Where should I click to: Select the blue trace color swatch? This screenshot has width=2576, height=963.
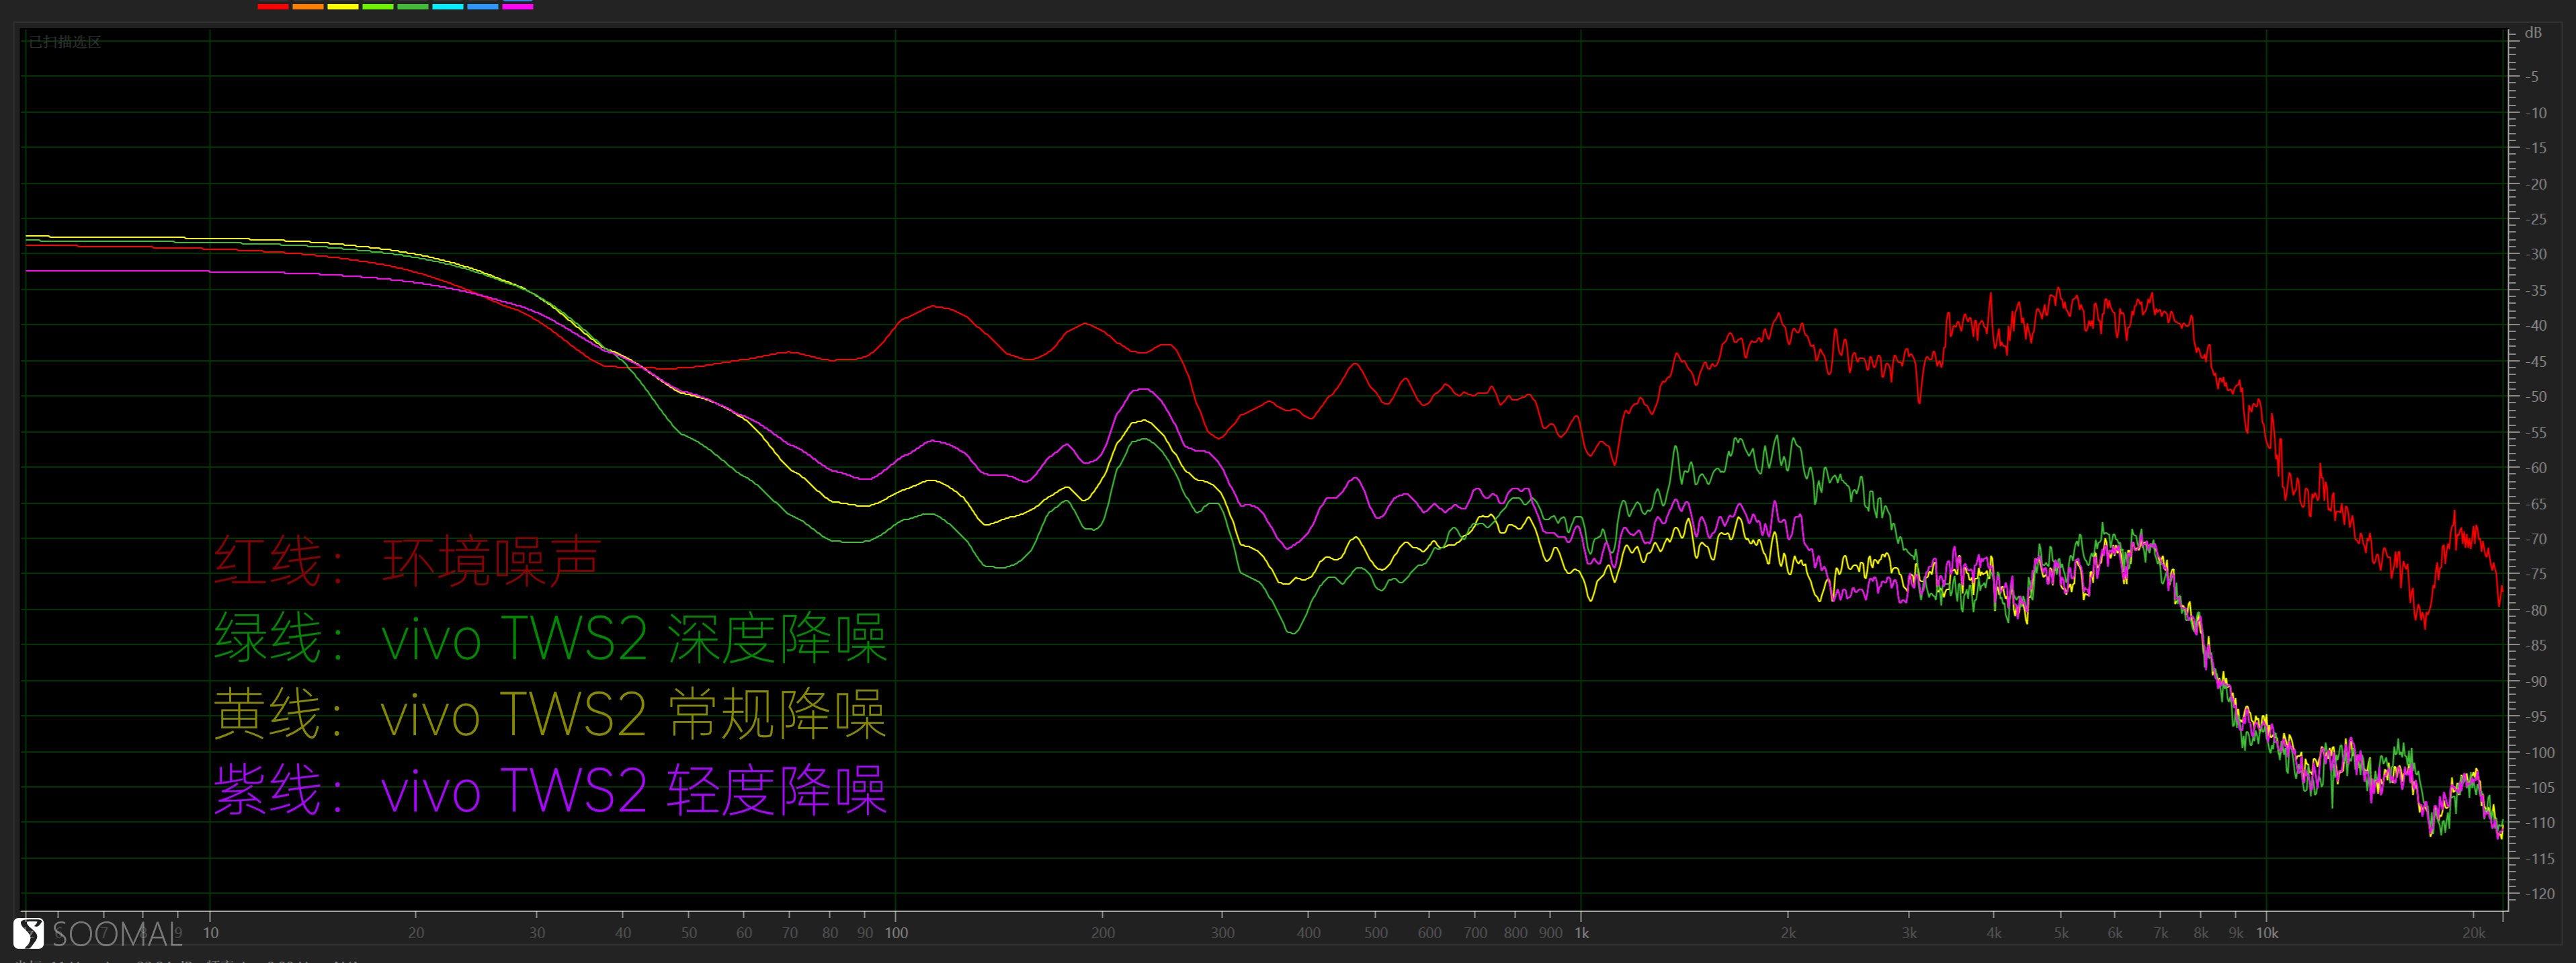pos(483,7)
